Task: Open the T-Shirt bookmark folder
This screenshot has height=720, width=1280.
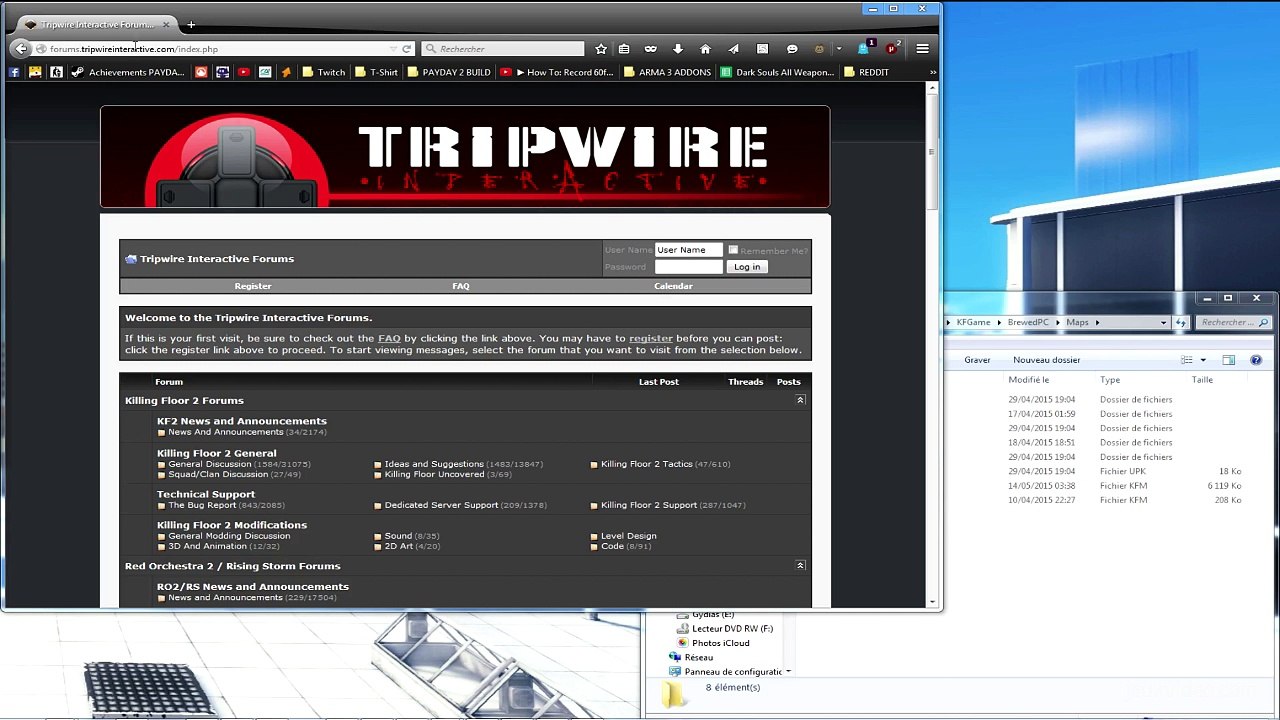Action: (376, 72)
